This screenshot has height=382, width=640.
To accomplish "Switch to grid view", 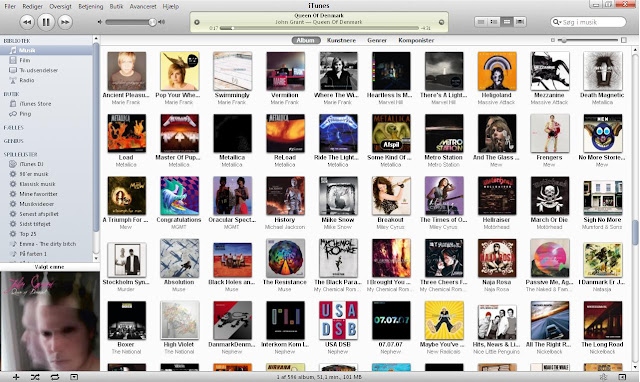I will (x=507, y=22).
